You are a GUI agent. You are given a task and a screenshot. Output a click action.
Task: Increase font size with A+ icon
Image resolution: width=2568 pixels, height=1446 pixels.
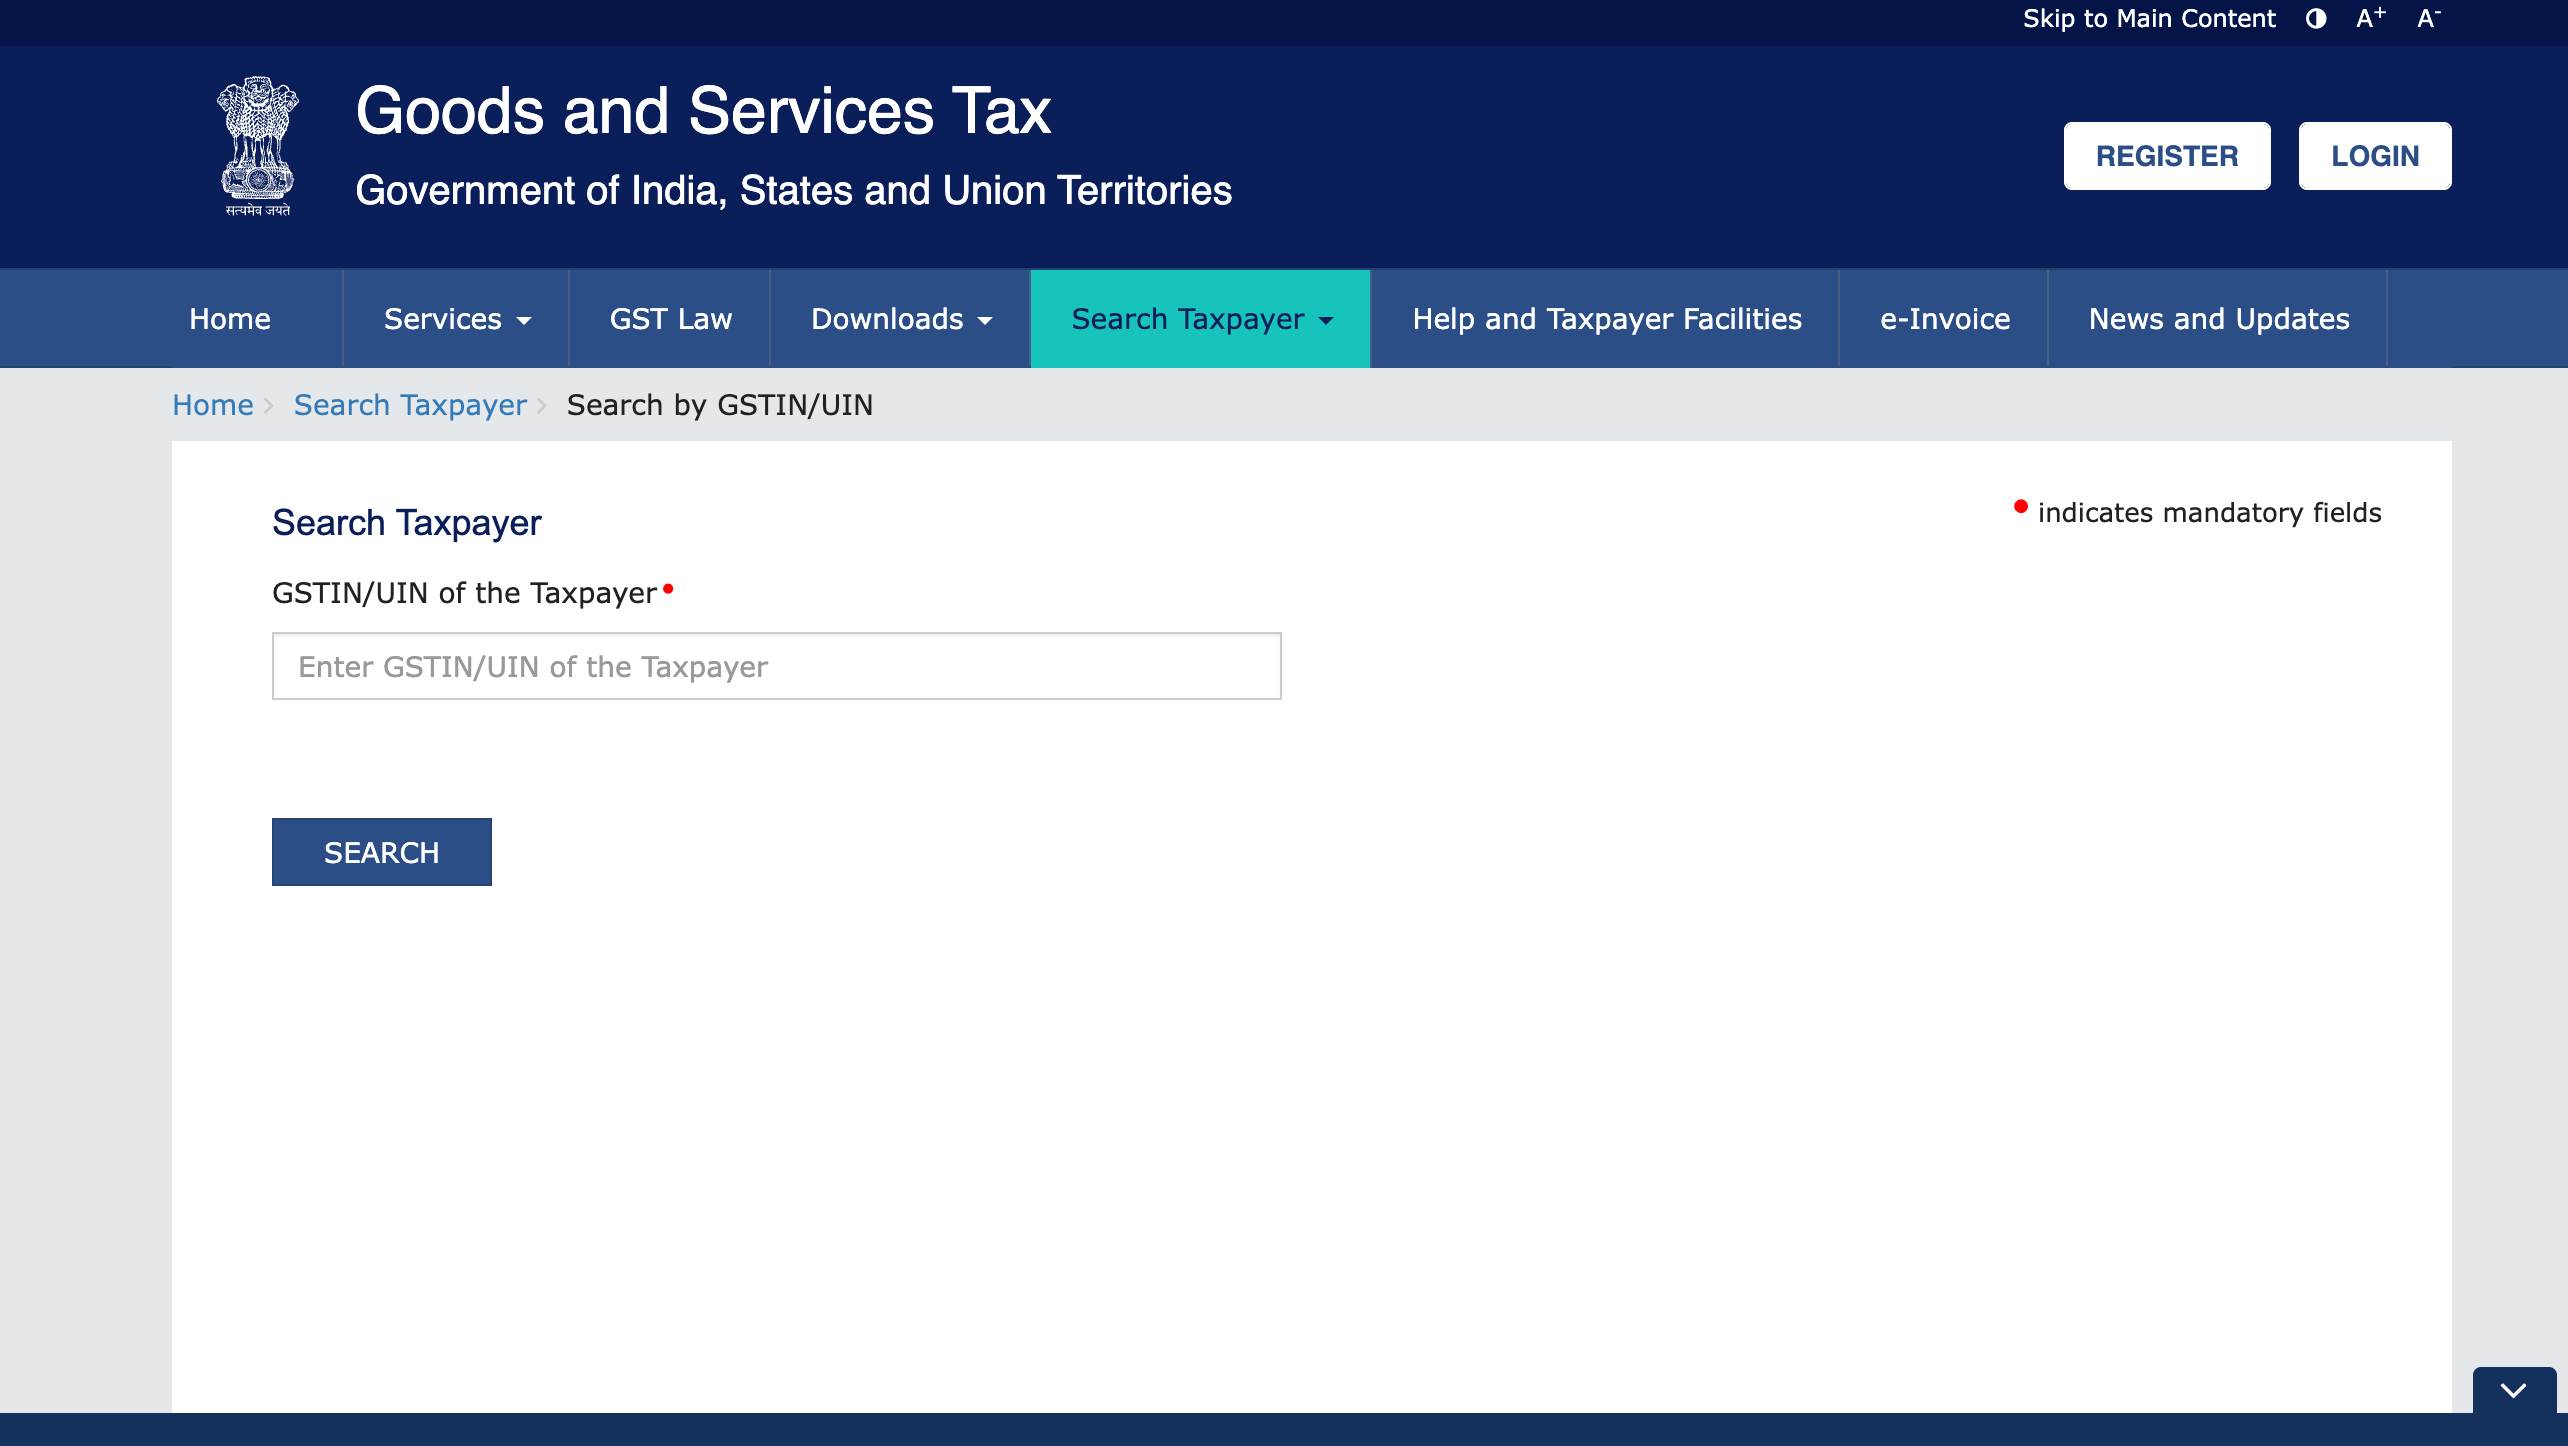click(x=2371, y=18)
